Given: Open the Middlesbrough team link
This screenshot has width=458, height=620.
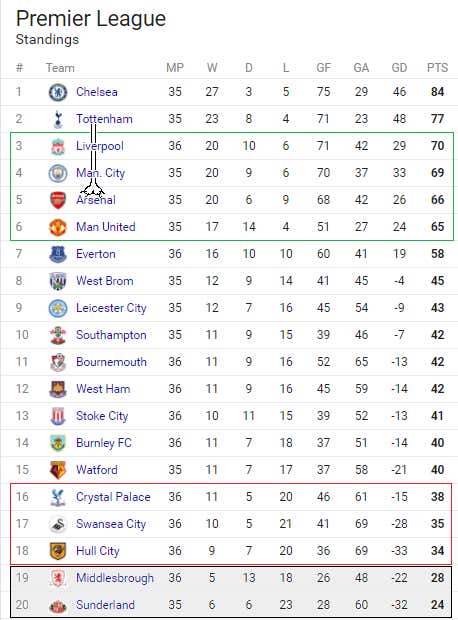Looking at the screenshot, I should pyautogui.click(x=115, y=578).
